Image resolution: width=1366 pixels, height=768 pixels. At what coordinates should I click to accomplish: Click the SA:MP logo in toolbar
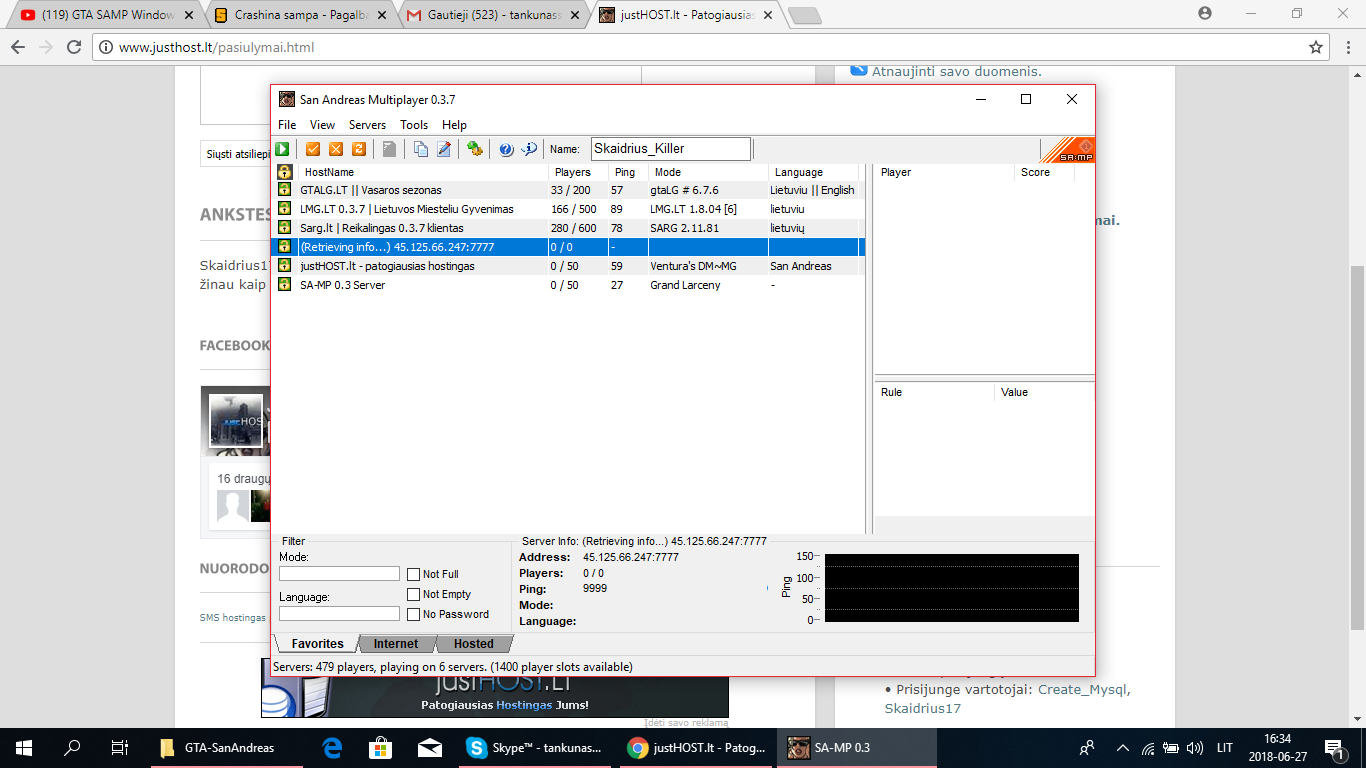(x=1068, y=149)
